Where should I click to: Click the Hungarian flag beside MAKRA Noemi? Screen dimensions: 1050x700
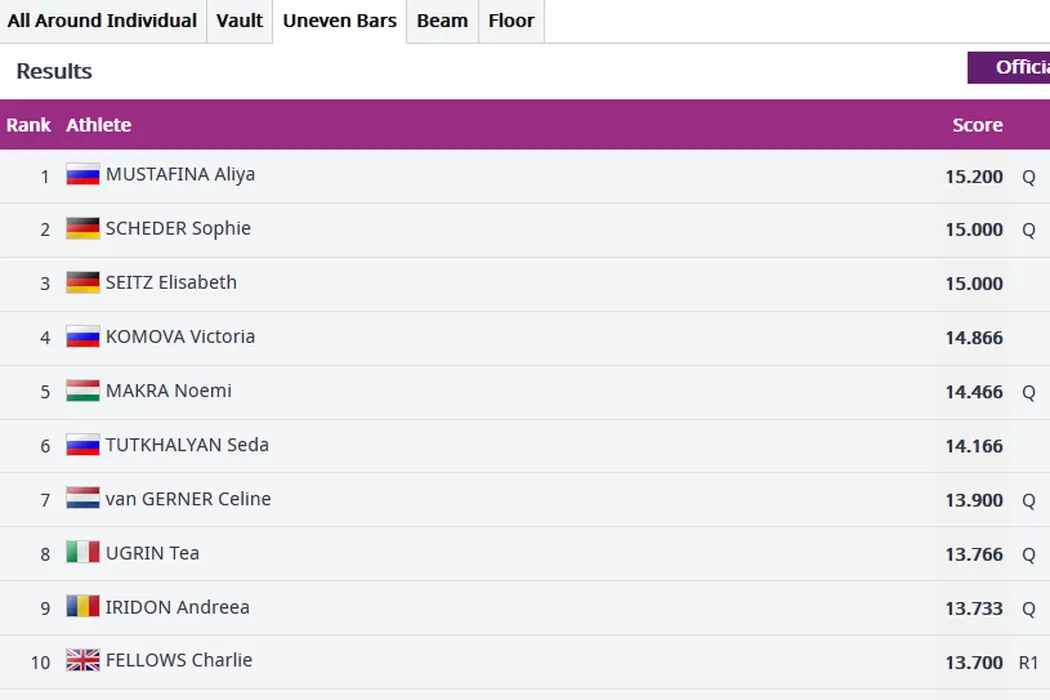83,391
